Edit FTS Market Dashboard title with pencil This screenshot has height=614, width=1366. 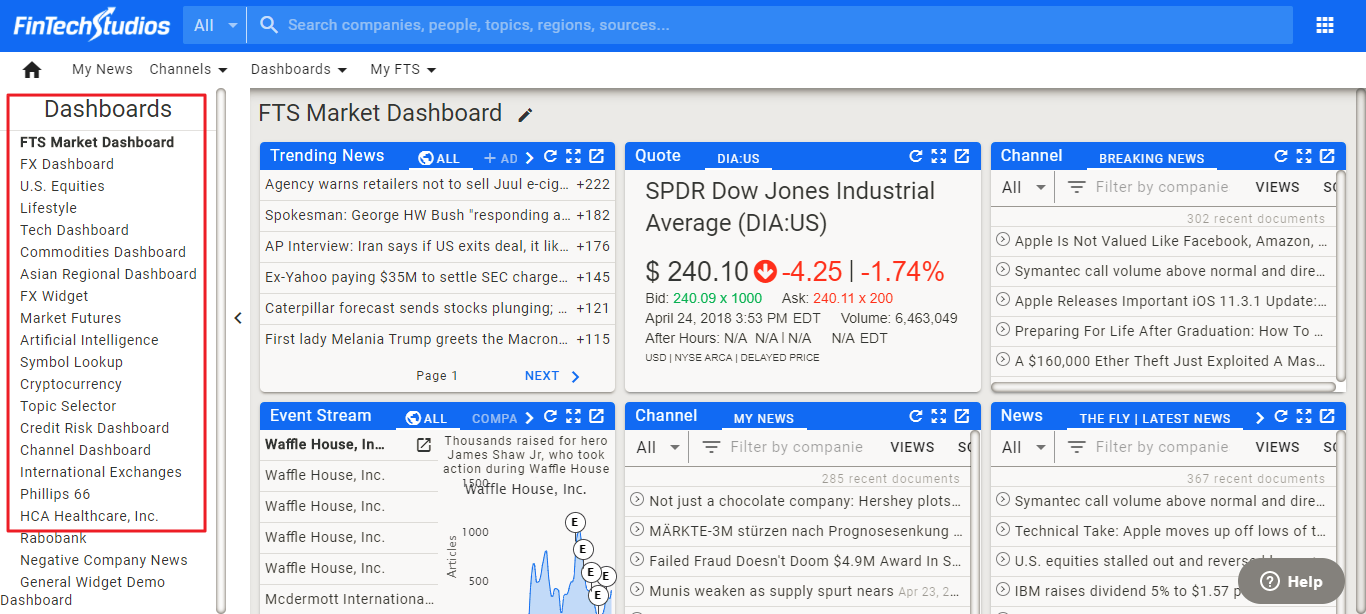[525, 115]
